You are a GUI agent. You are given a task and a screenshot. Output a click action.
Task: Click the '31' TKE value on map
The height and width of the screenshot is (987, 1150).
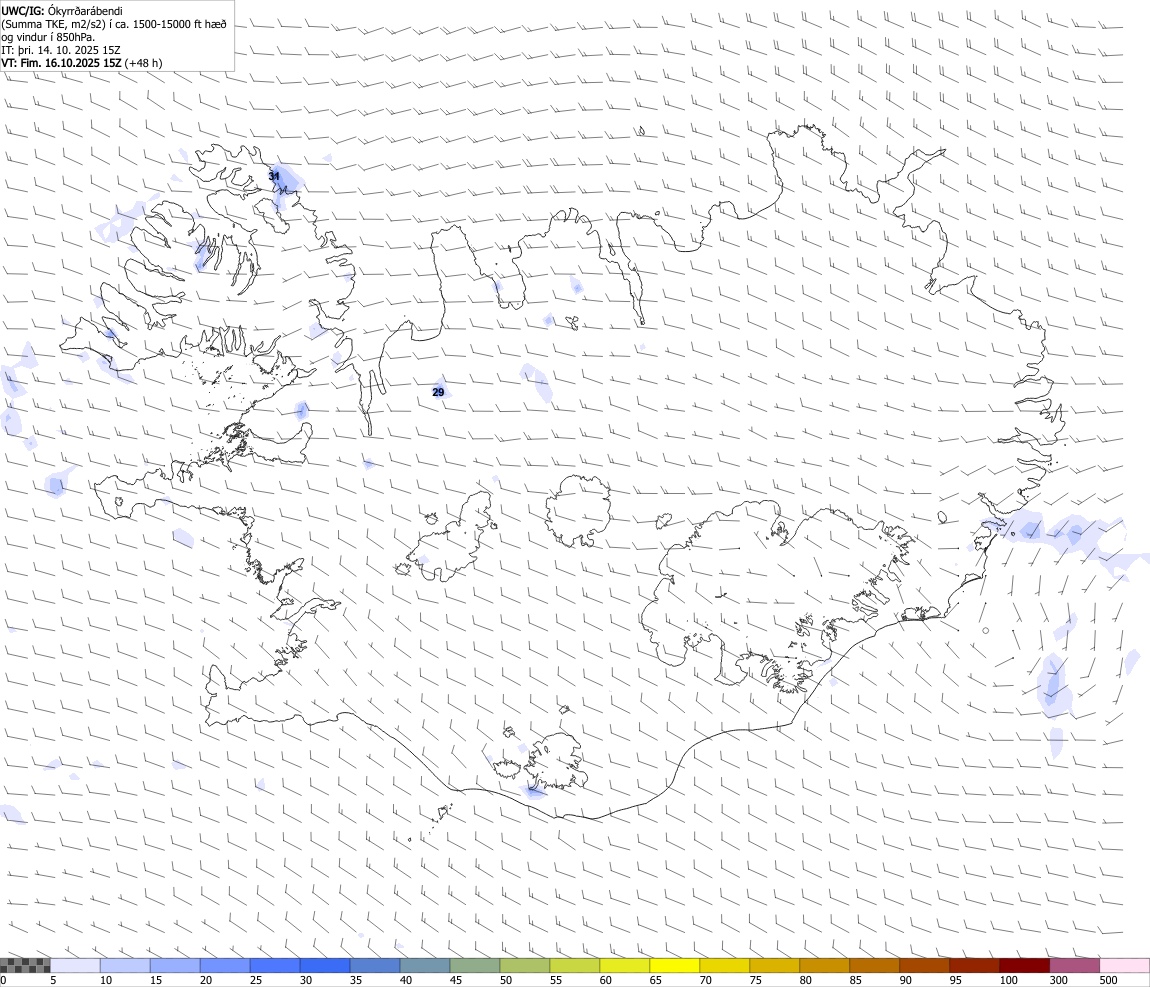point(274,176)
